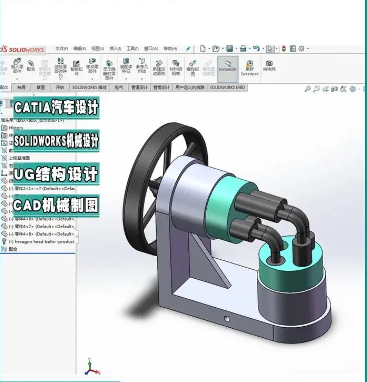This screenshot has width=367, height=382.
Task: Expand the Undo dropdown arrow
Action: (x=262, y=49)
